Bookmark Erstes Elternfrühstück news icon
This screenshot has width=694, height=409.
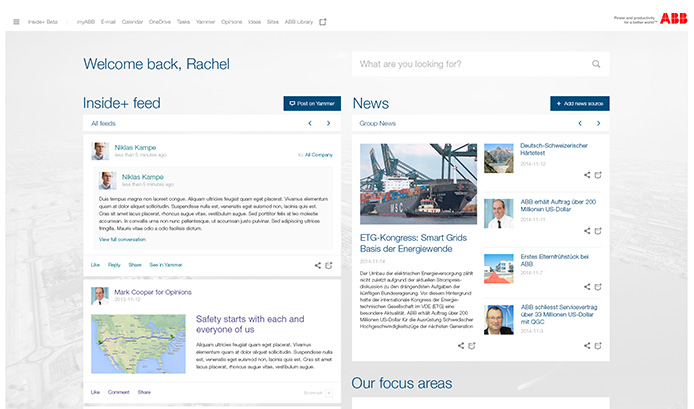point(598,287)
